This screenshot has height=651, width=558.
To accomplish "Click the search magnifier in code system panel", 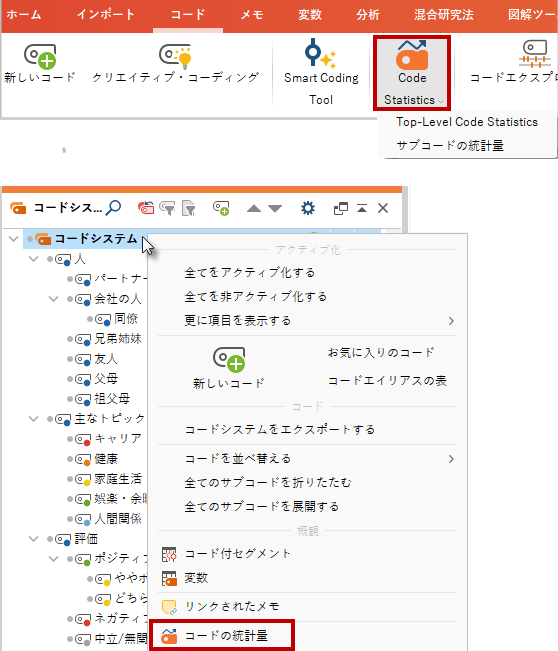I will click(113, 208).
